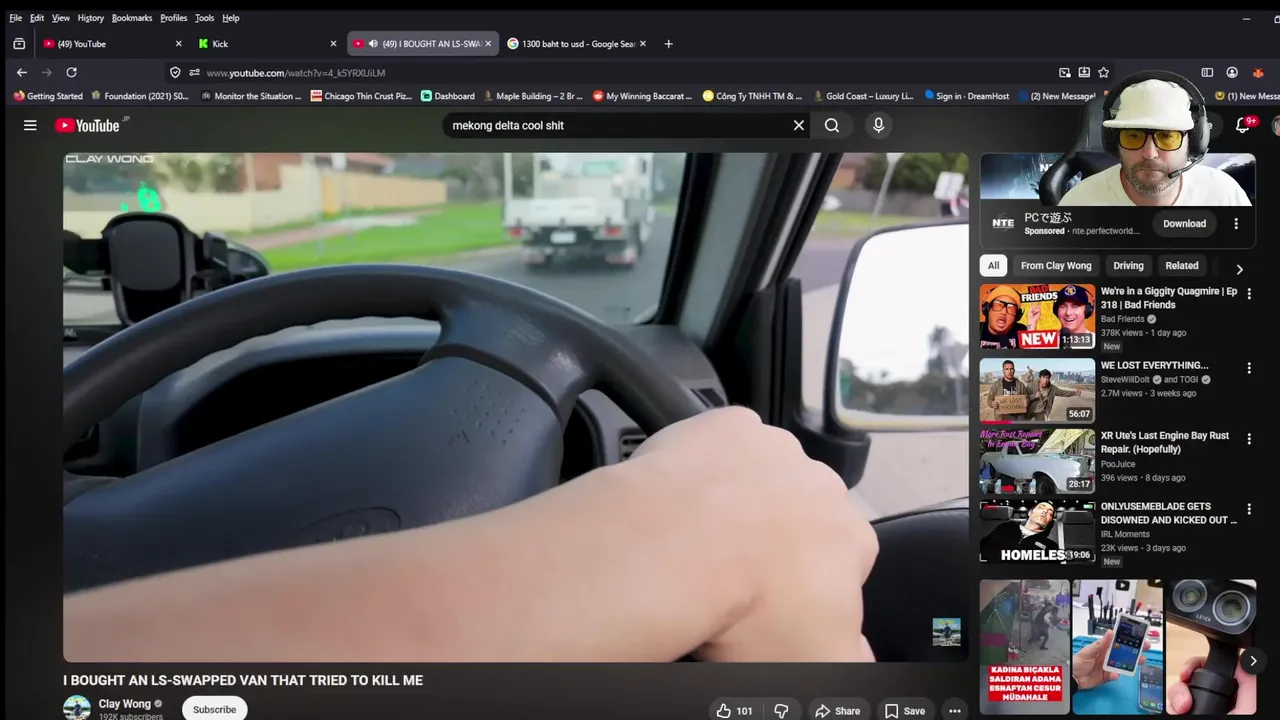Play the ONLYUSEMEBLADE video thumbnail
The image size is (1280, 720).
1037,532
